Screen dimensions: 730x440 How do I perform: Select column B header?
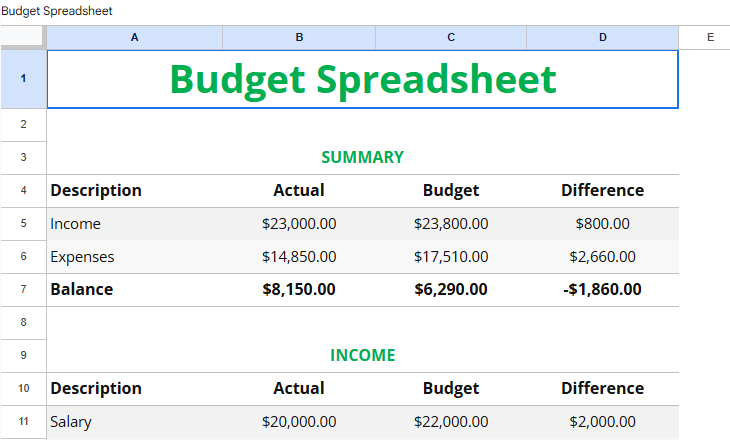(x=299, y=37)
